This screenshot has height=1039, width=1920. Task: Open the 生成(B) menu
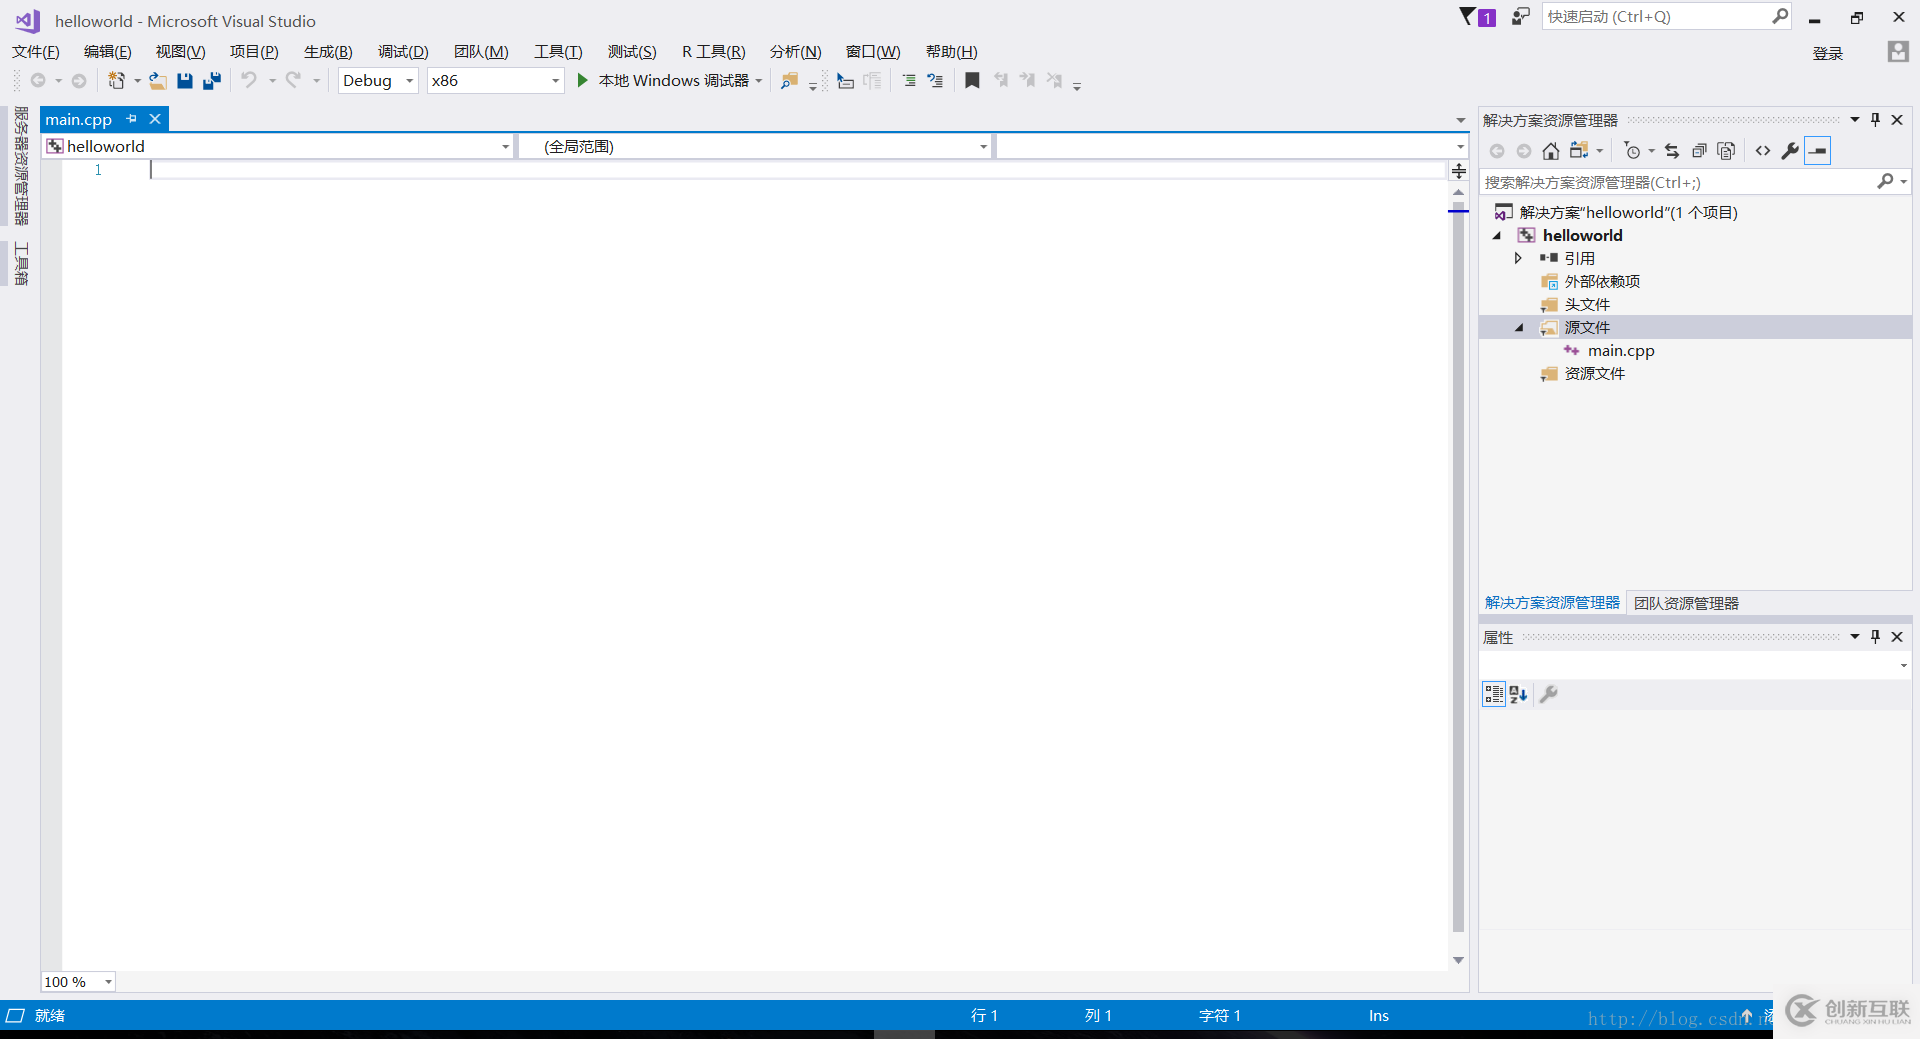tap(328, 52)
